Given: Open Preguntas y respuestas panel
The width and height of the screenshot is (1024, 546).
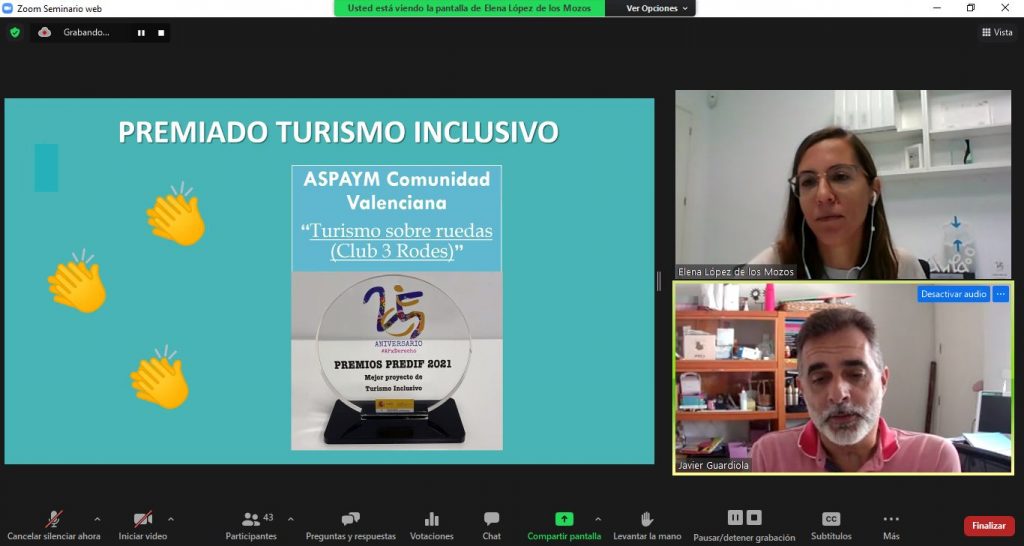Looking at the screenshot, I should pyautogui.click(x=351, y=526).
